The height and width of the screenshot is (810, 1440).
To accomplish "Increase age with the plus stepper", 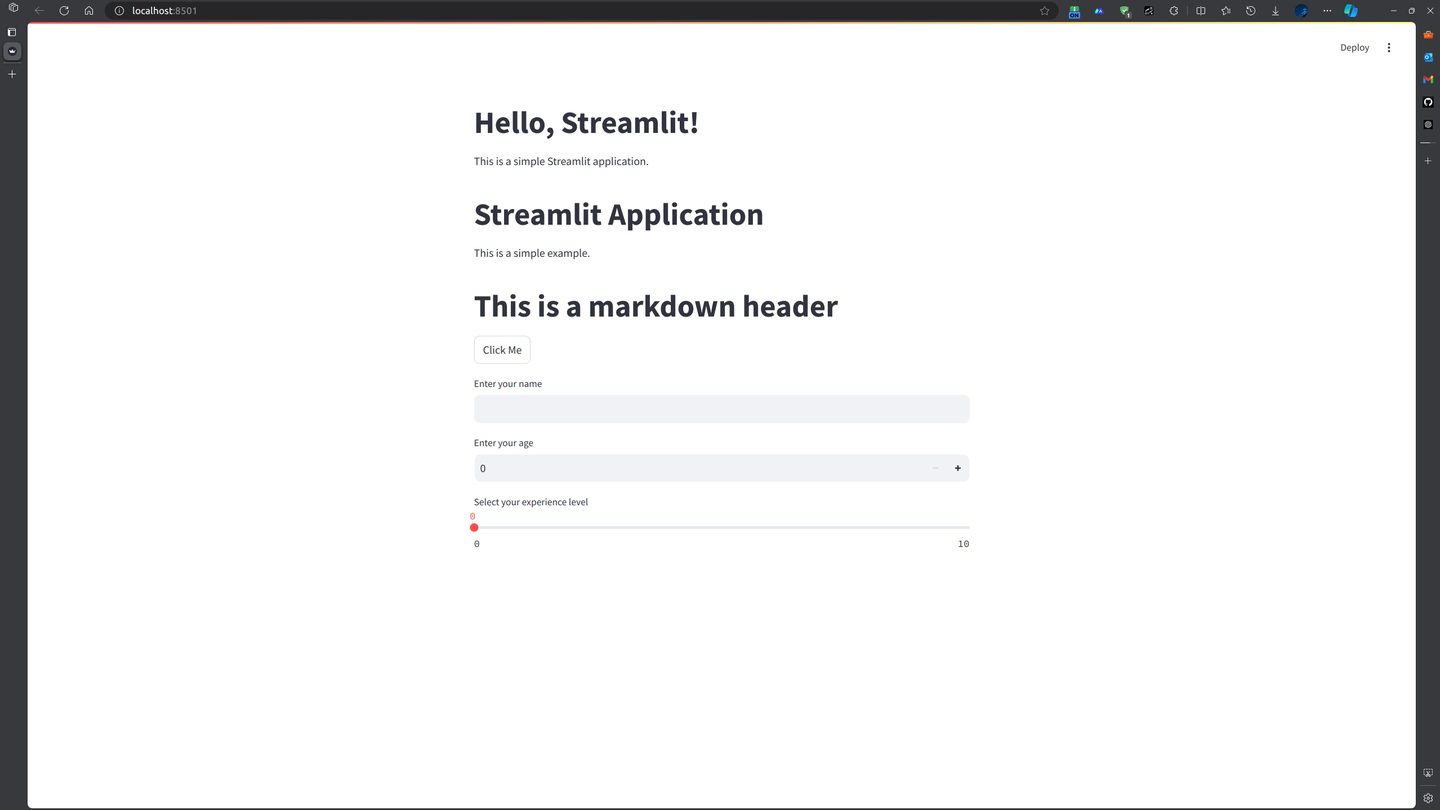I will coord(957,468).
